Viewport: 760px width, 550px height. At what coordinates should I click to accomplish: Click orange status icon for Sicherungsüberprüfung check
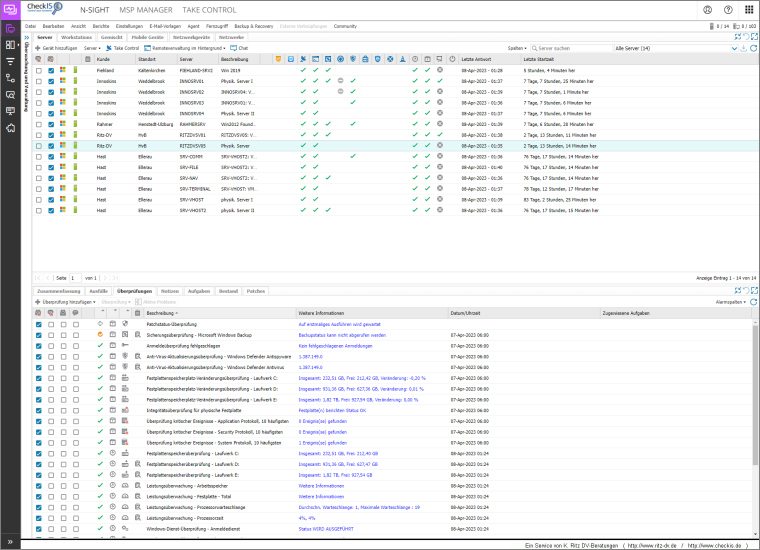[100, 335]
